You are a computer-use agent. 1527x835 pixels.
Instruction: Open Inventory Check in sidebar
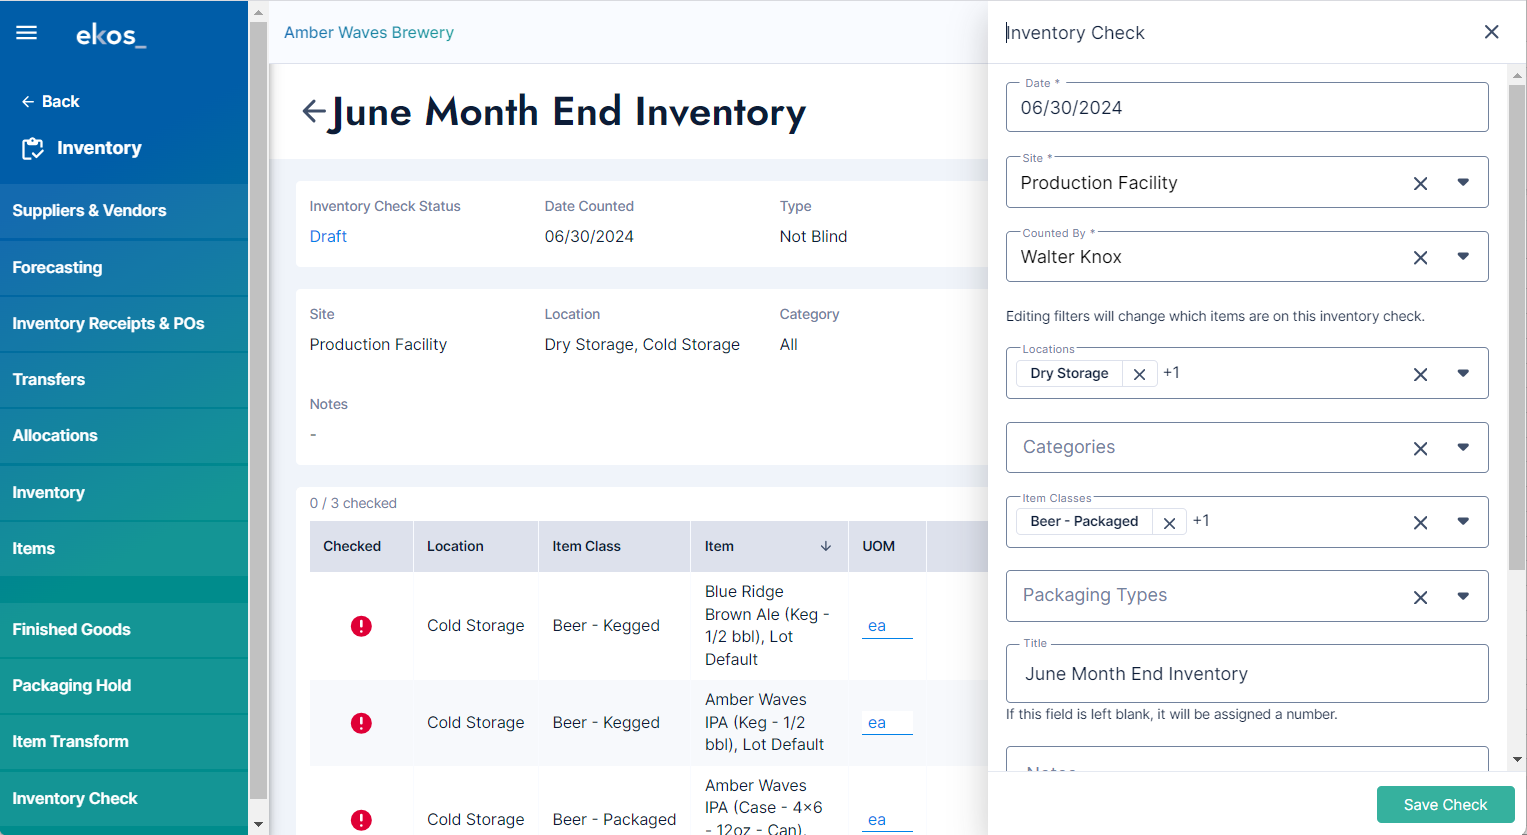pyautogui.click(x=124, y=798)
